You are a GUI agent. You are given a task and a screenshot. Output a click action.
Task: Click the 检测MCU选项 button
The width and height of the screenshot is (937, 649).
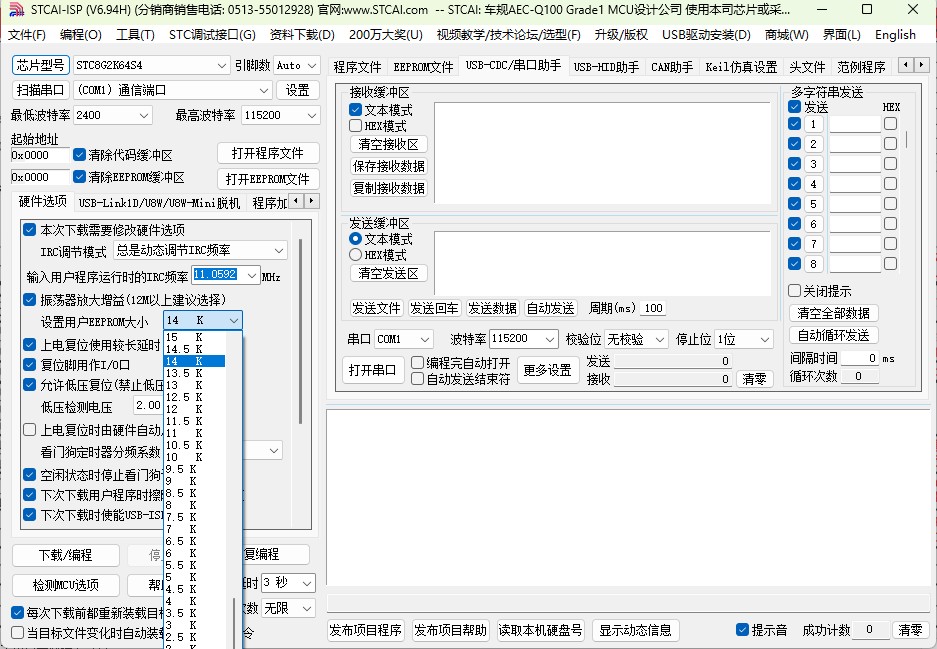tap(66, 585)
